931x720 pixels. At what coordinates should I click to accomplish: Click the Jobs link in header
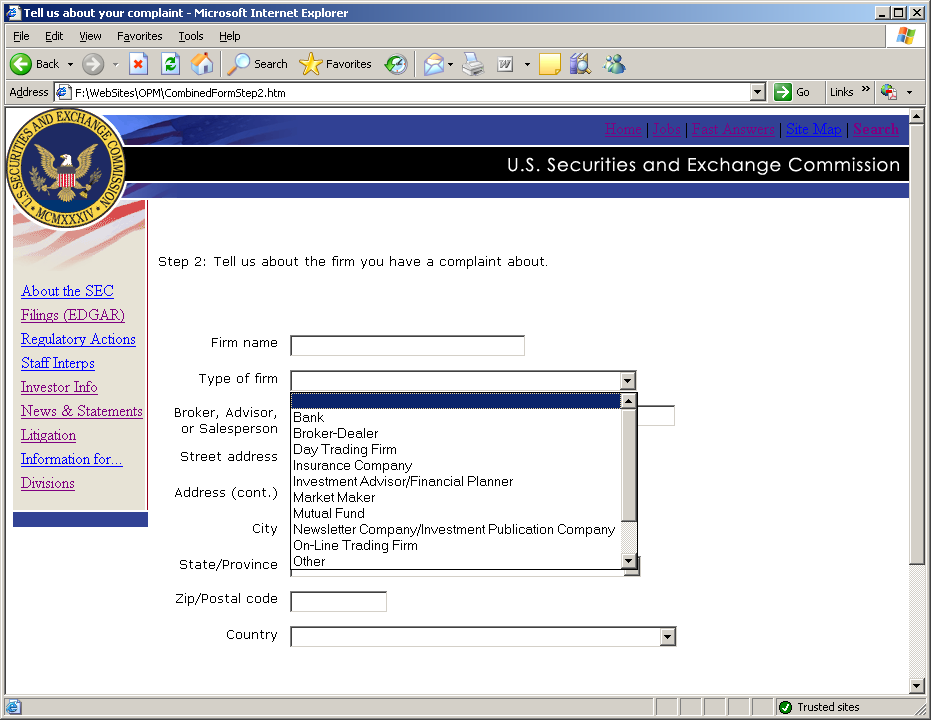pos(666,129)
